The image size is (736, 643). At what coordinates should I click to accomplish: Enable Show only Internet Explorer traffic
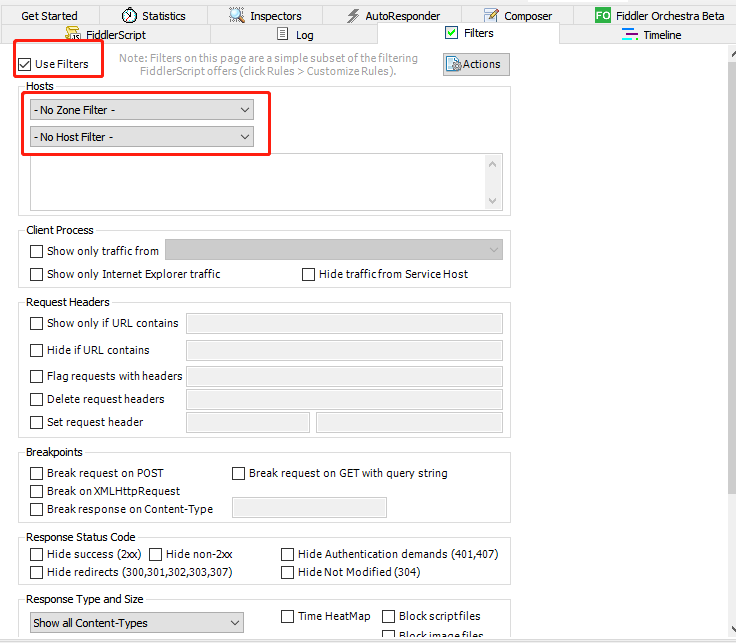[36, 274]
